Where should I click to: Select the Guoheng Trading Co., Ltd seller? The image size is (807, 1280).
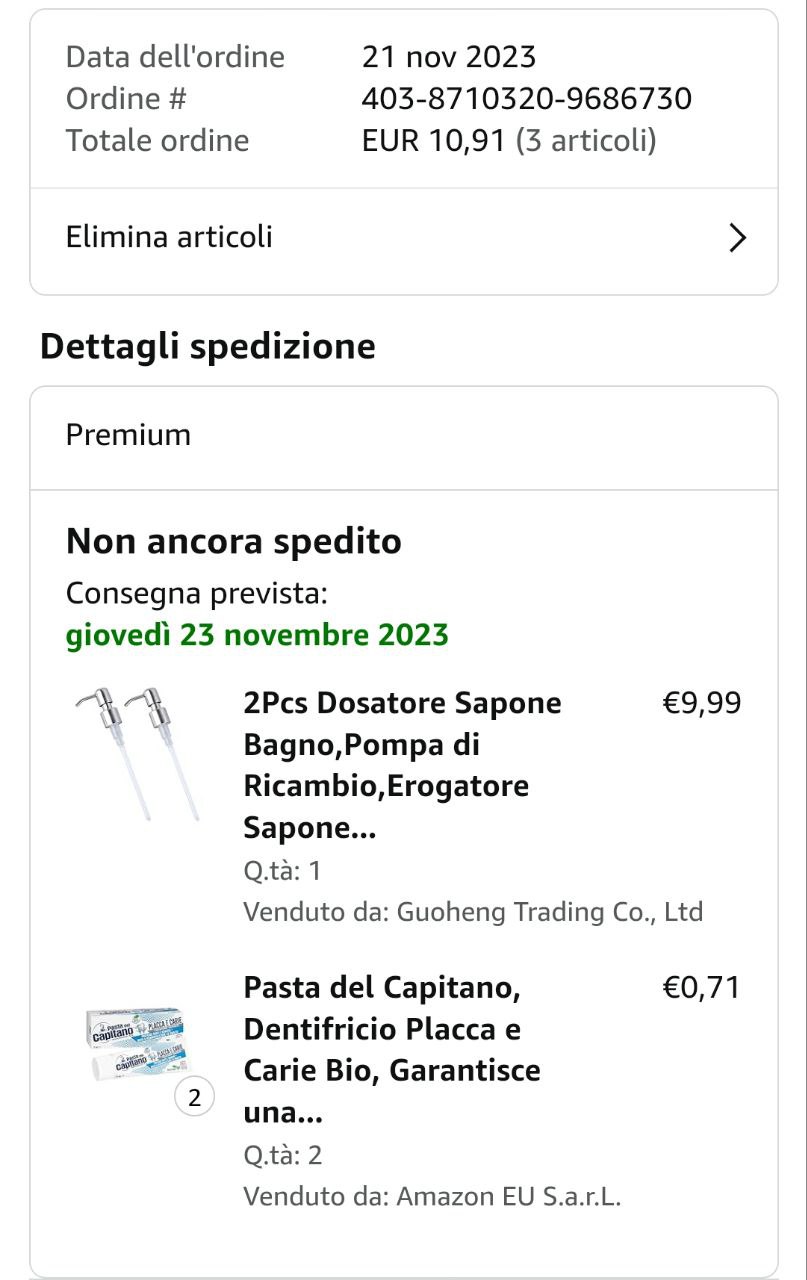[550, 912]
